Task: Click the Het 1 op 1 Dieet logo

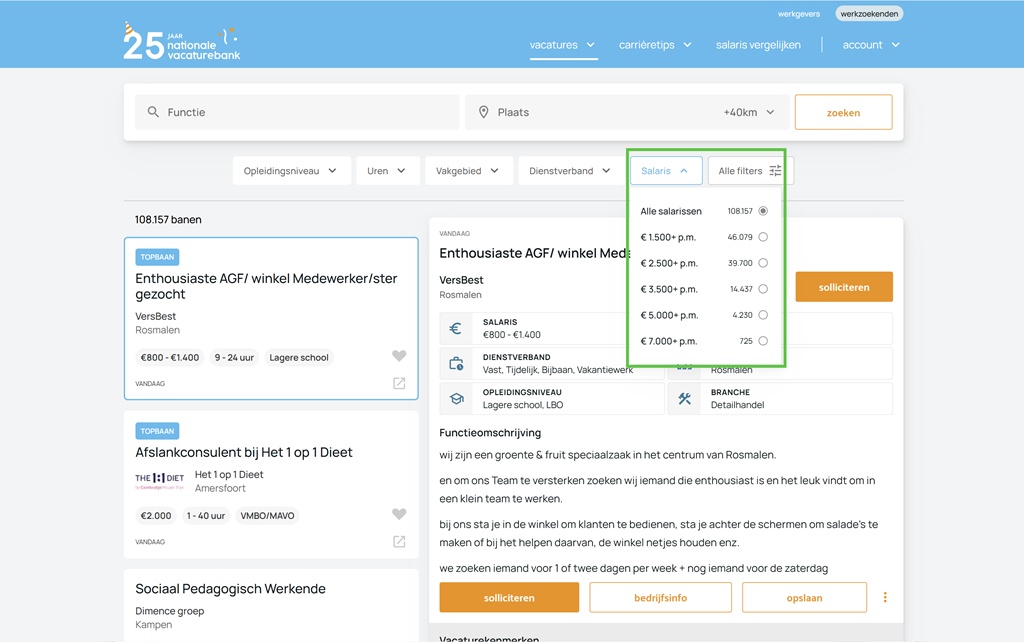Action: (x=160, y=479)
